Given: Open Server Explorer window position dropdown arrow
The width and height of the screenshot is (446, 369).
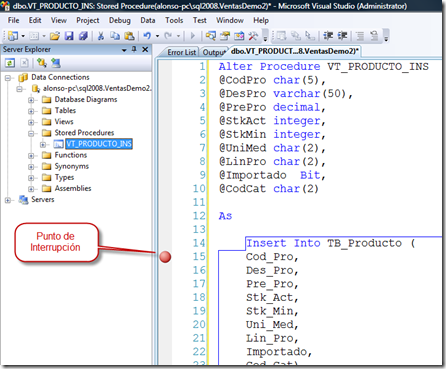Looking at the screenshot, I should click(x=124, y=50).
